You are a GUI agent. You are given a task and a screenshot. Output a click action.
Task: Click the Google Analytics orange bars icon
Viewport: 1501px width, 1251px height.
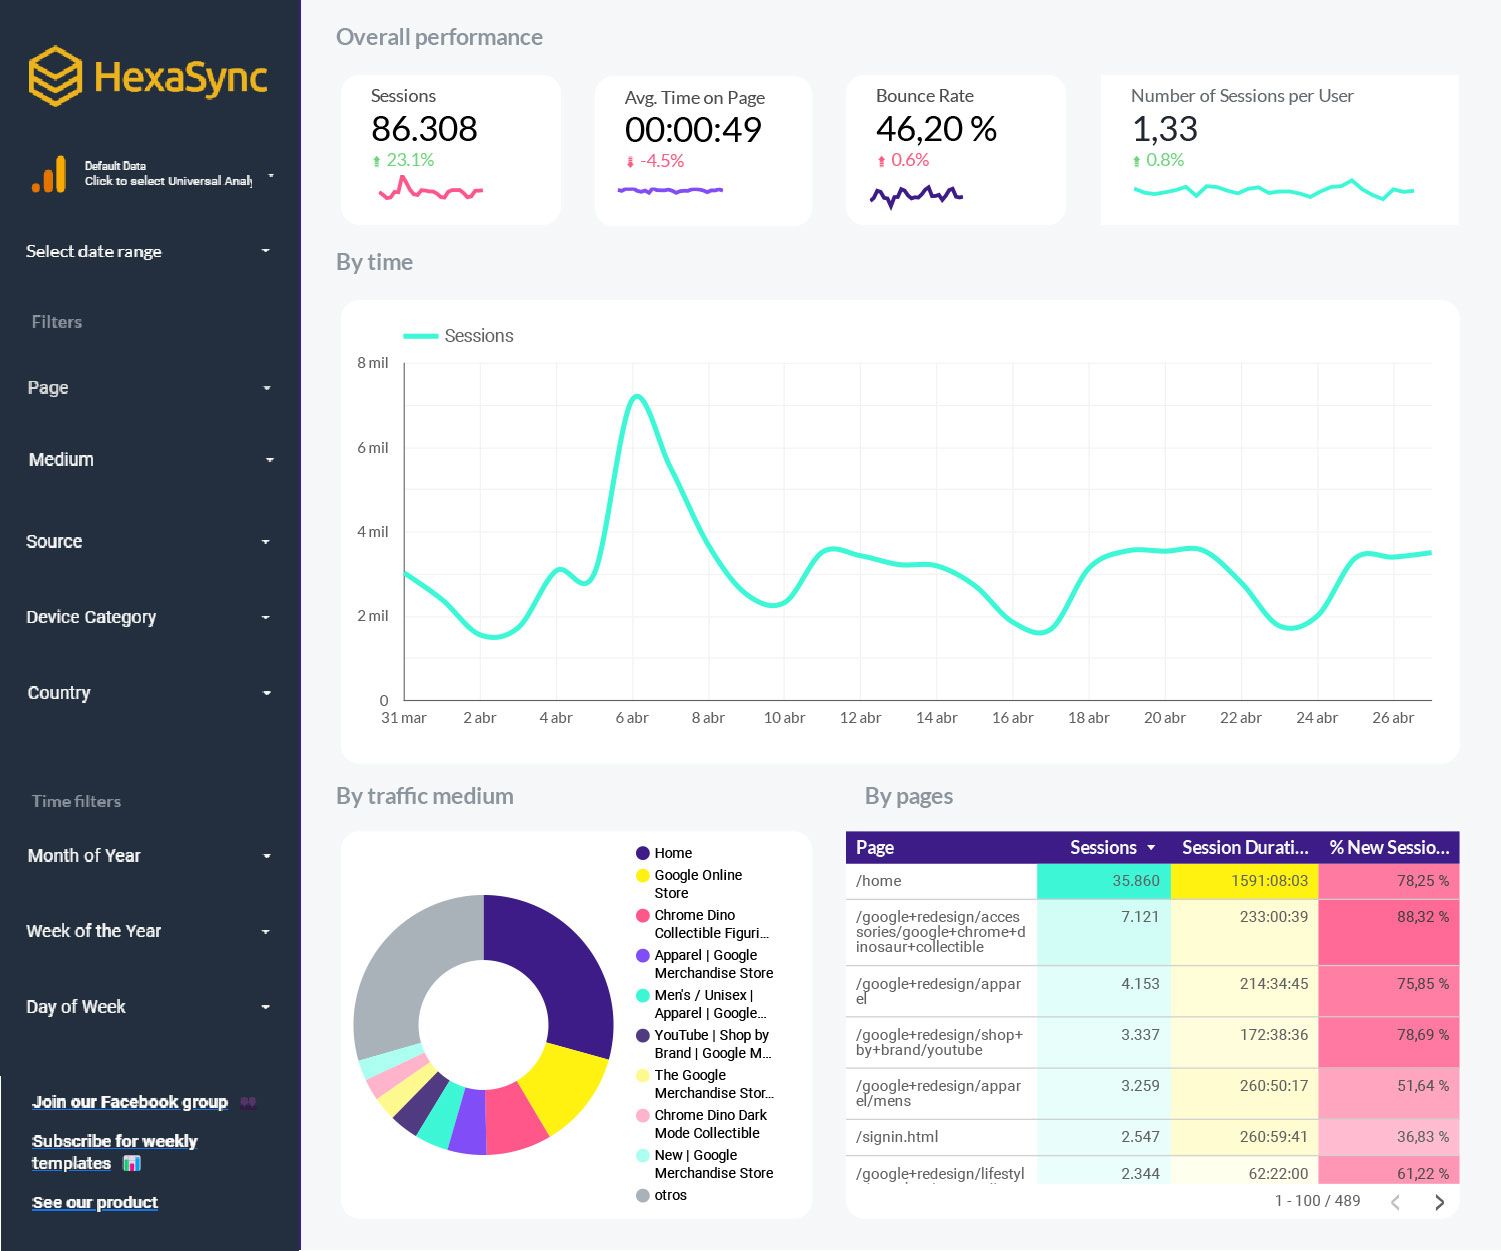click(x=49, y=174)
